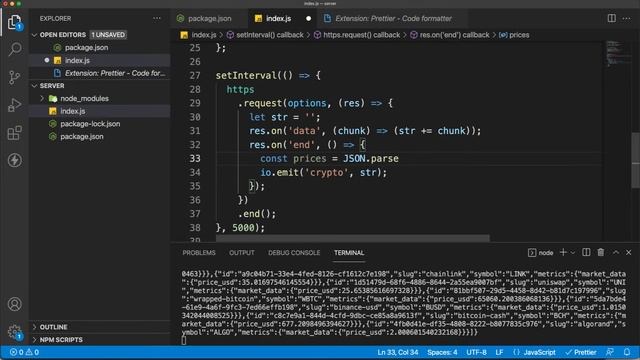This screenshot has width=640, height=360.
Task: Show errors and warnings in status bar
Action: tap(24, 352)
